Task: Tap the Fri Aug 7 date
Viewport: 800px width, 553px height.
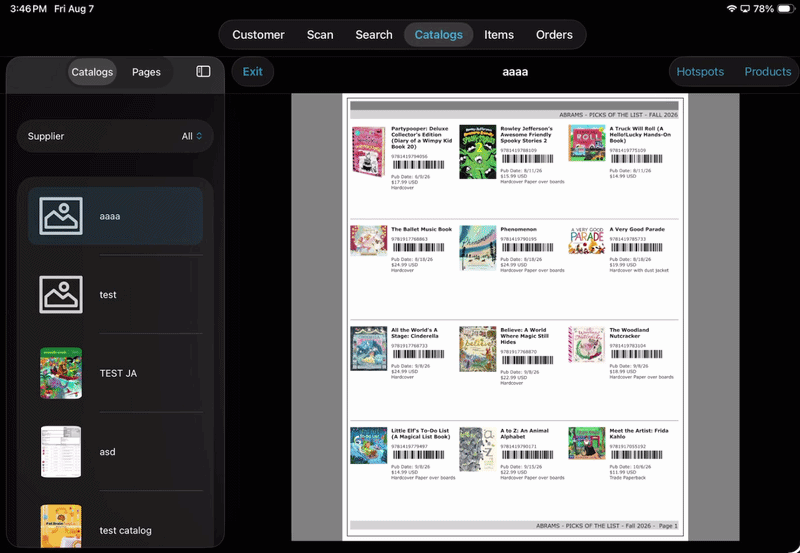Action: tap(74, 9)
